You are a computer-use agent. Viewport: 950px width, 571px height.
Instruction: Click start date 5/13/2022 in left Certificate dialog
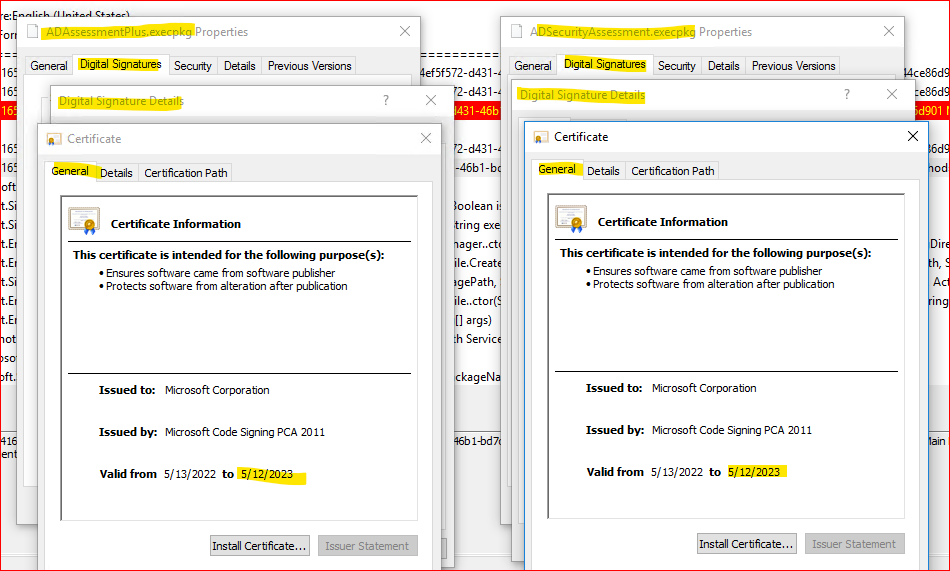[x=190, y=474]
